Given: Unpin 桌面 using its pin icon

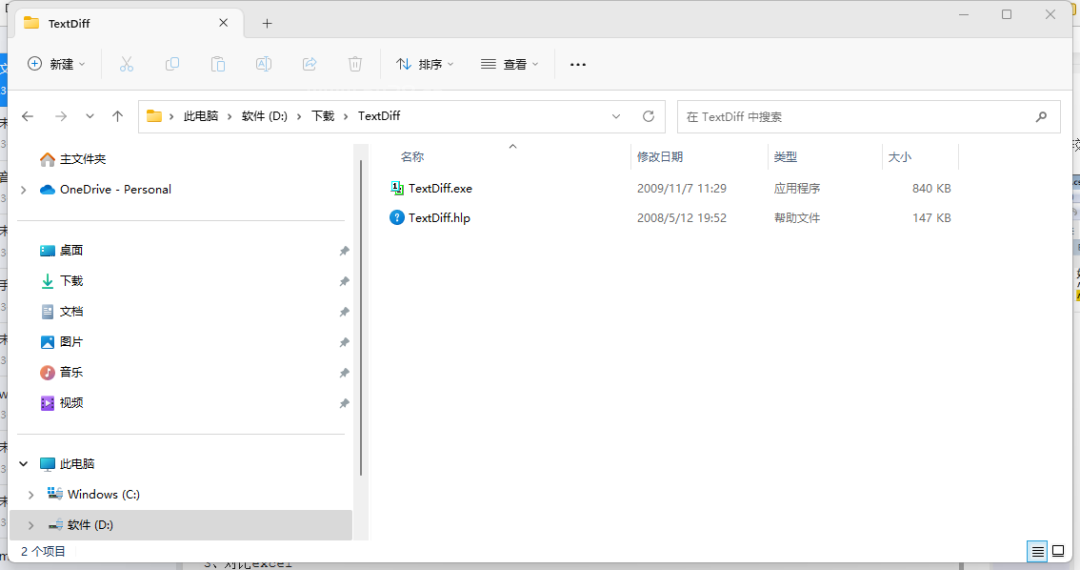Looking at the screenshot, I should point(344,251).
